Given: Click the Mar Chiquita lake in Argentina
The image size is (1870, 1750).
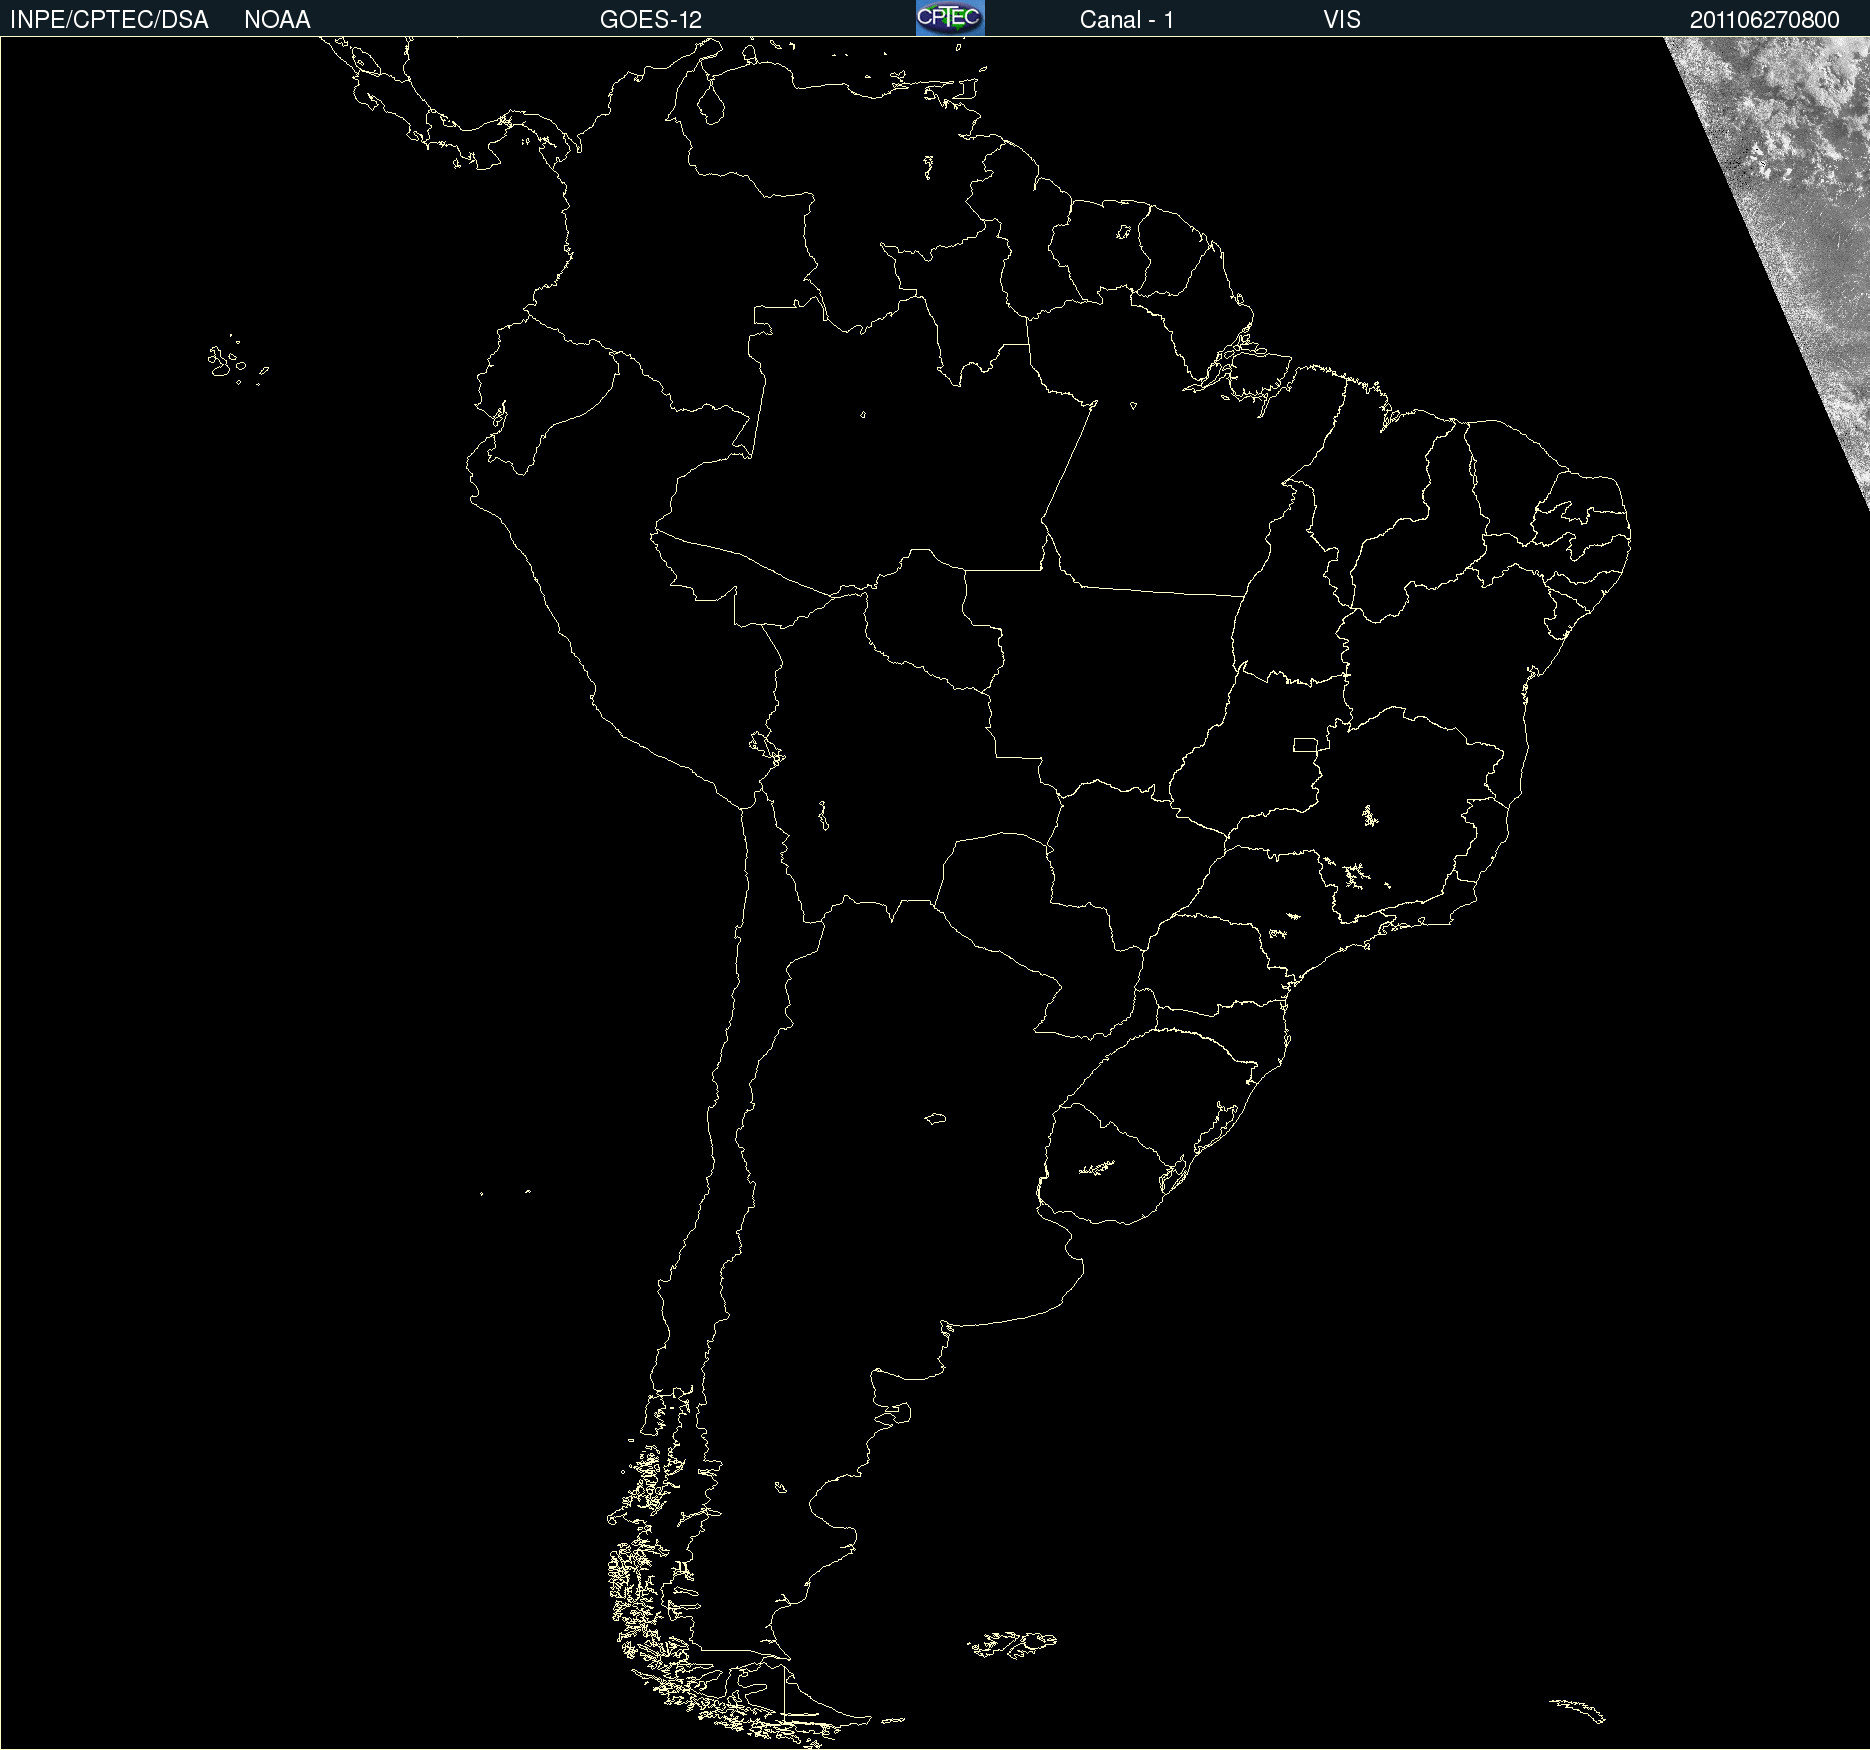Looking at the screenshot, I should coord(935,1118).
